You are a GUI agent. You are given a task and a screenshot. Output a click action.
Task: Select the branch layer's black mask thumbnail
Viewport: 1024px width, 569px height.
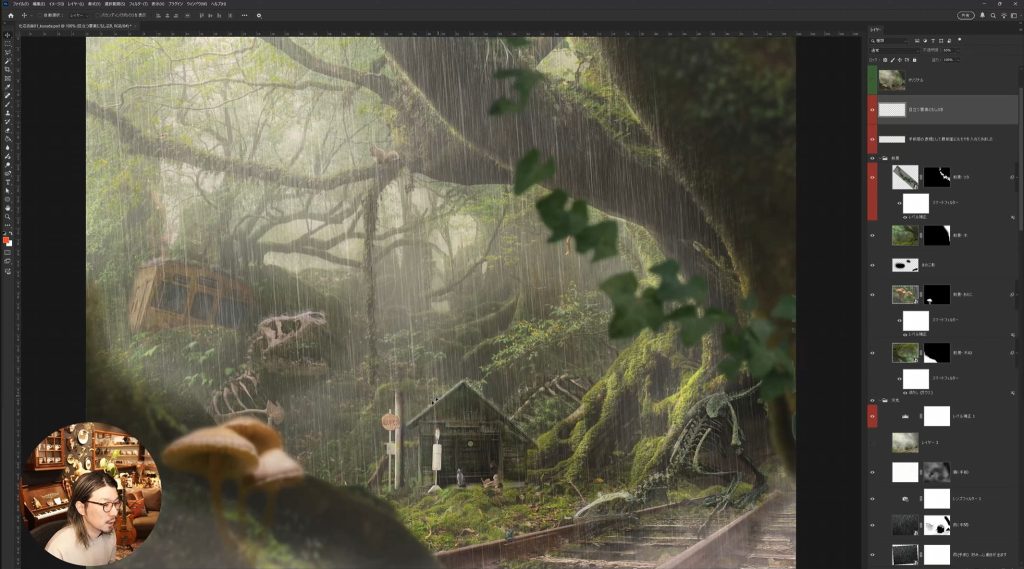[x=936, y=177]
